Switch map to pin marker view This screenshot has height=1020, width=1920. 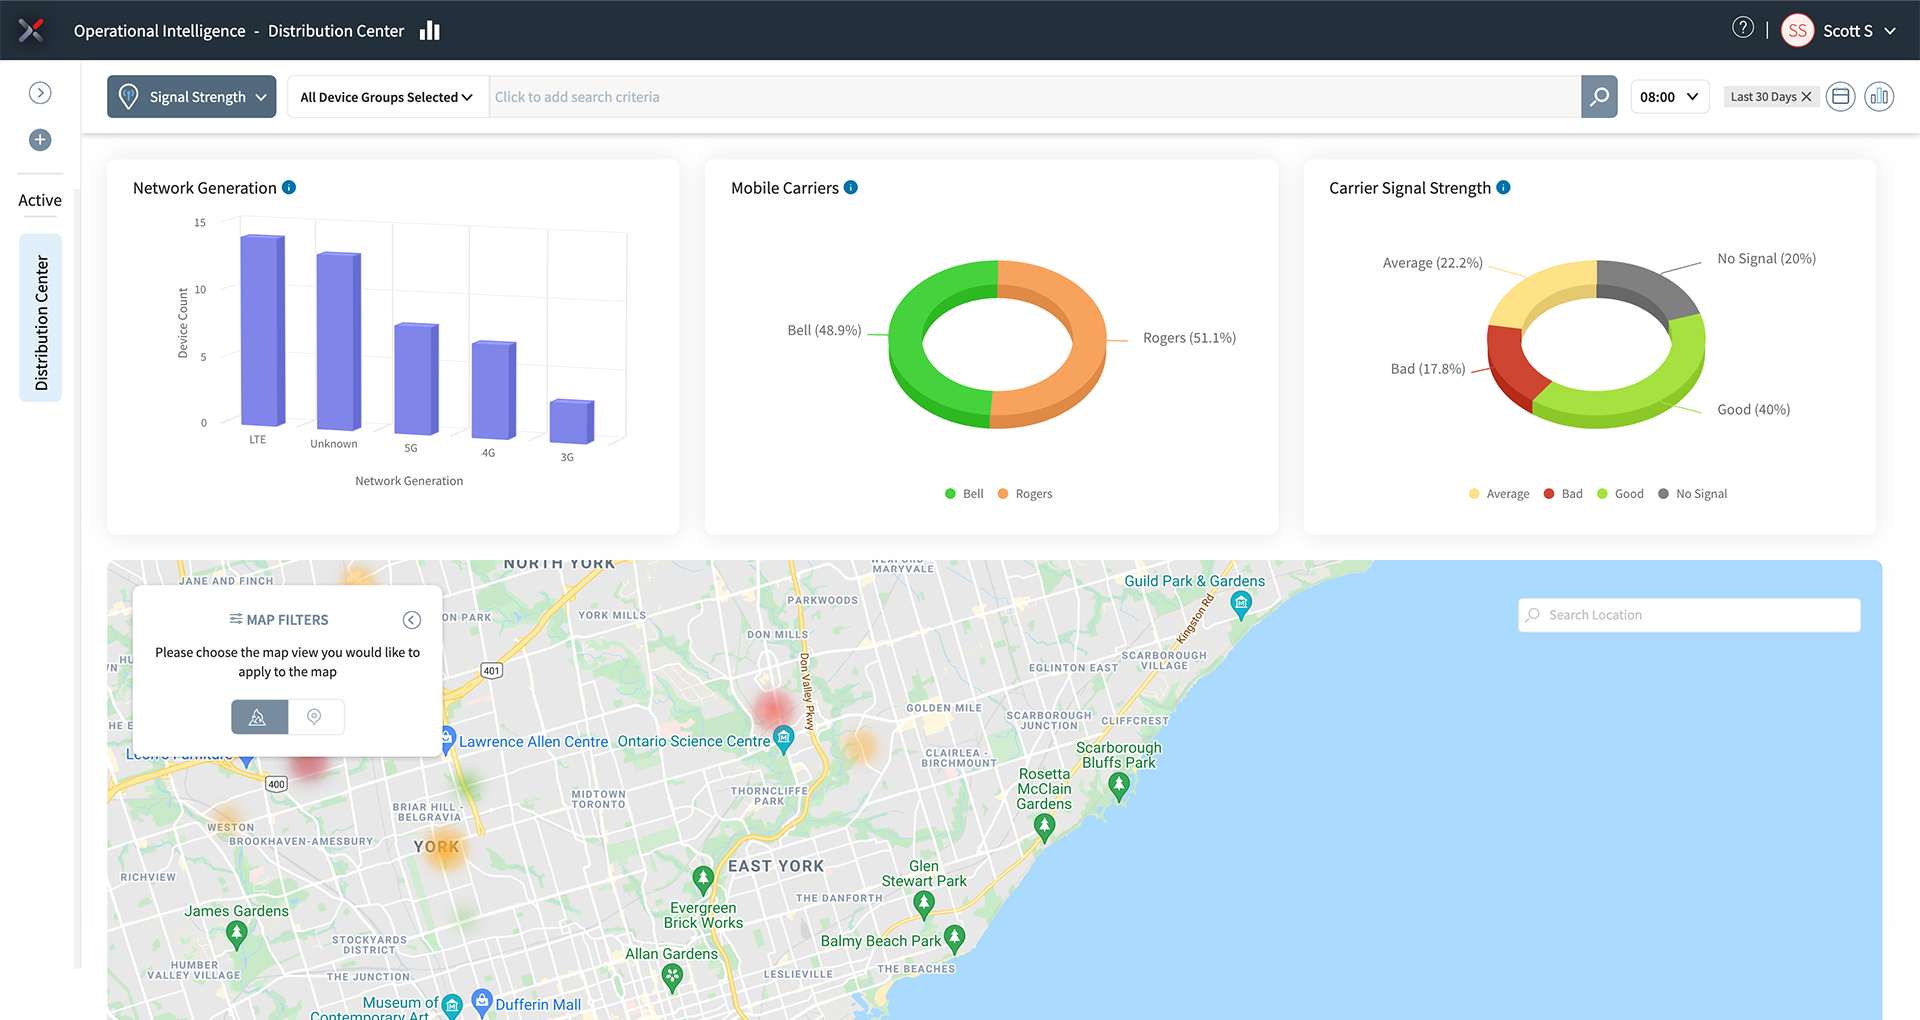pyautogui.click(x=315, y=717)
